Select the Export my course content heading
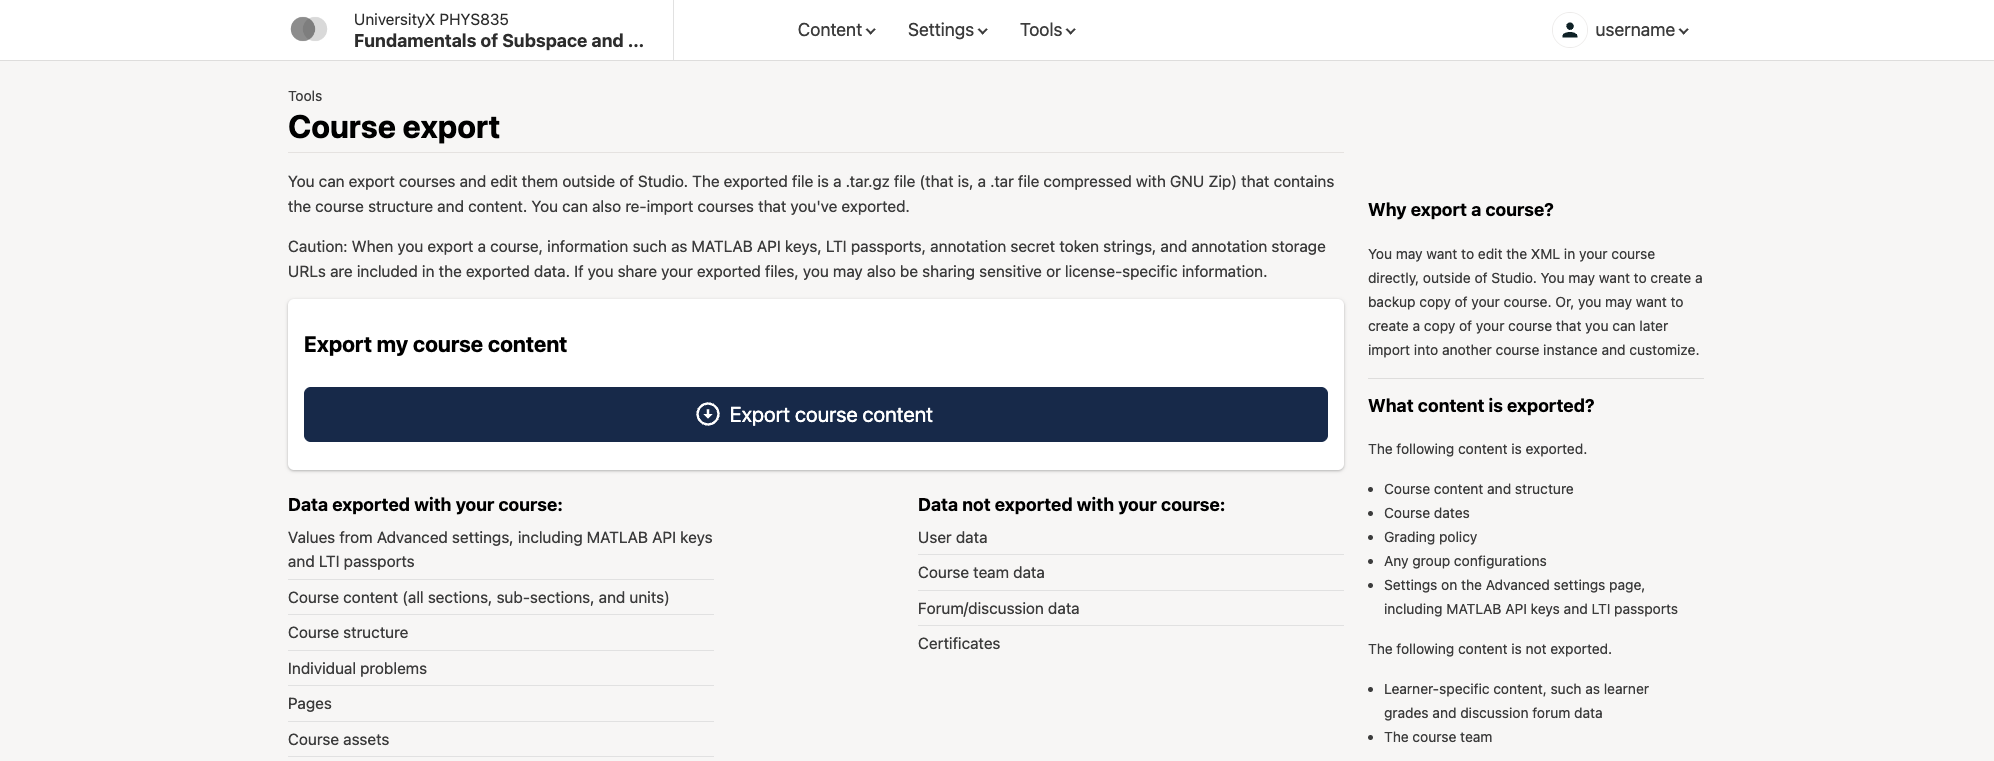 [435, 345]
